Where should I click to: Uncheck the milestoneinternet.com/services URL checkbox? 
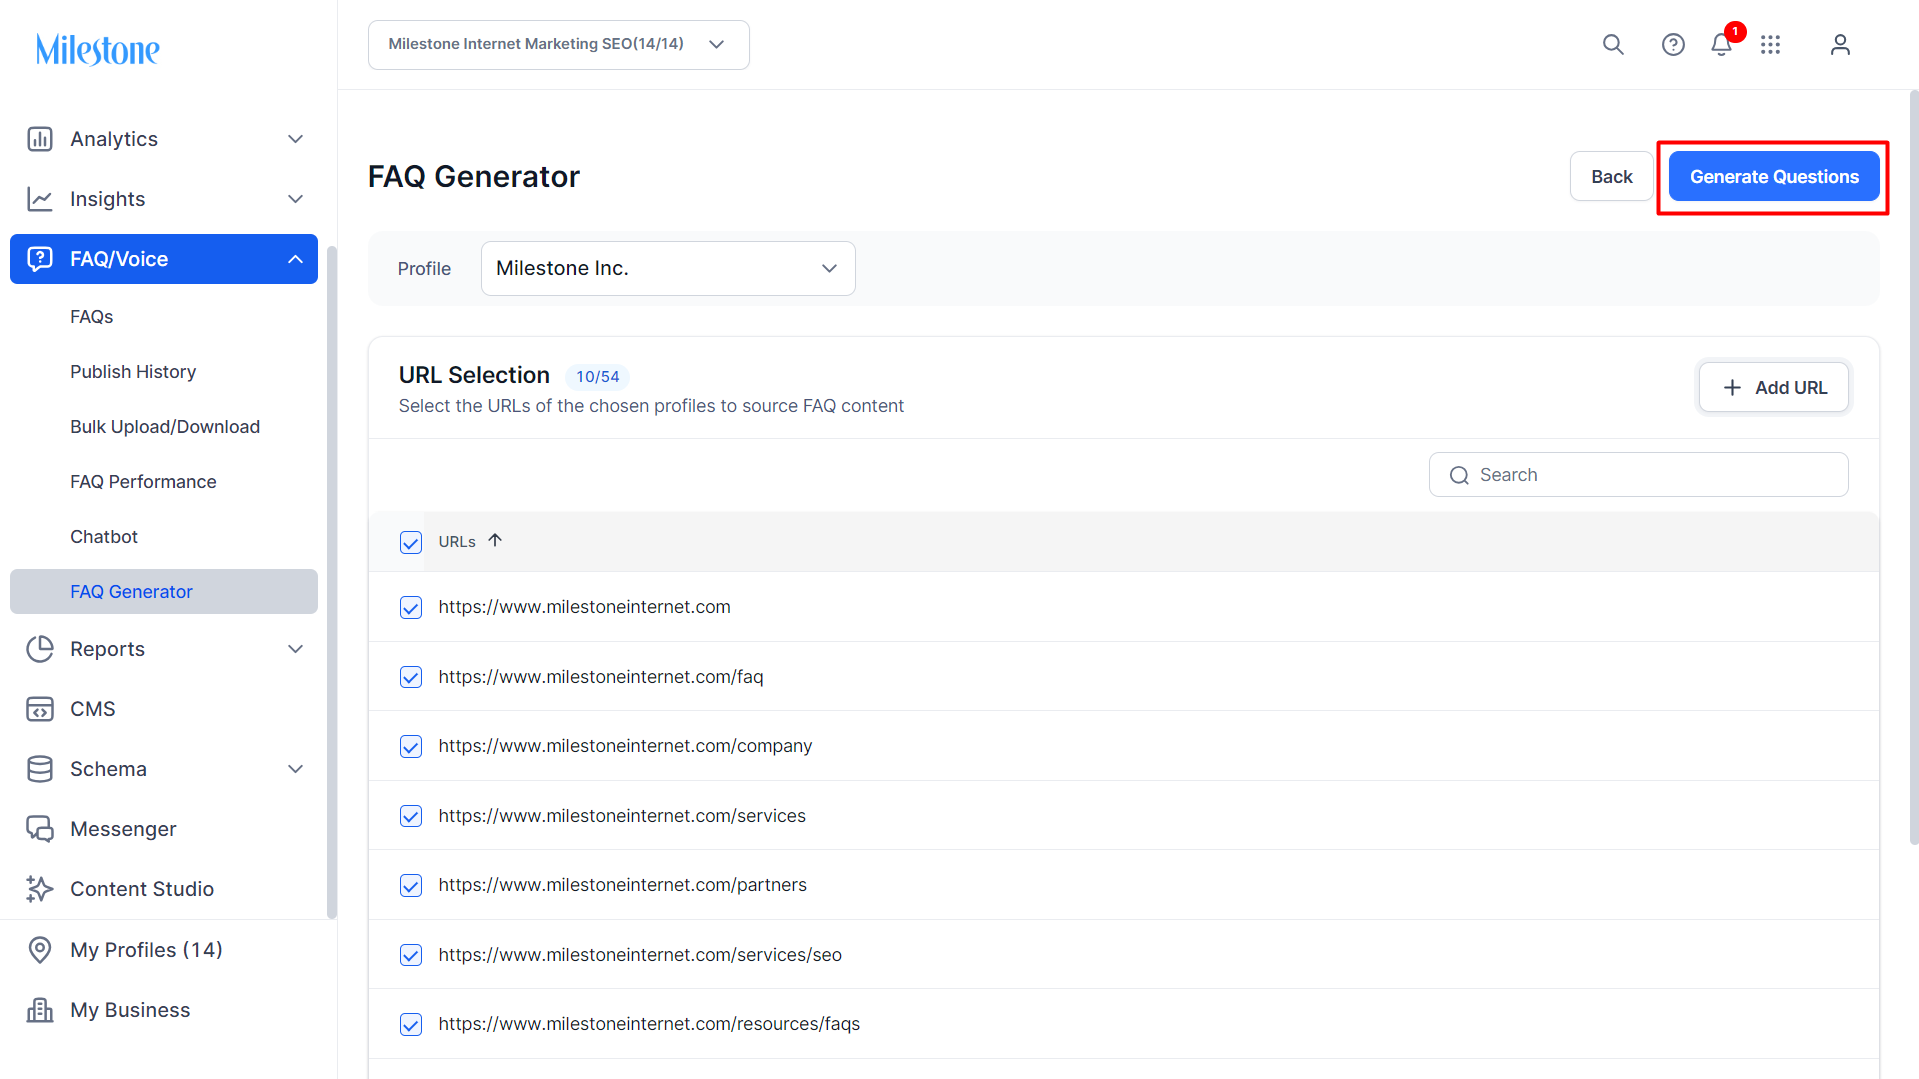(x=411, y=816)
